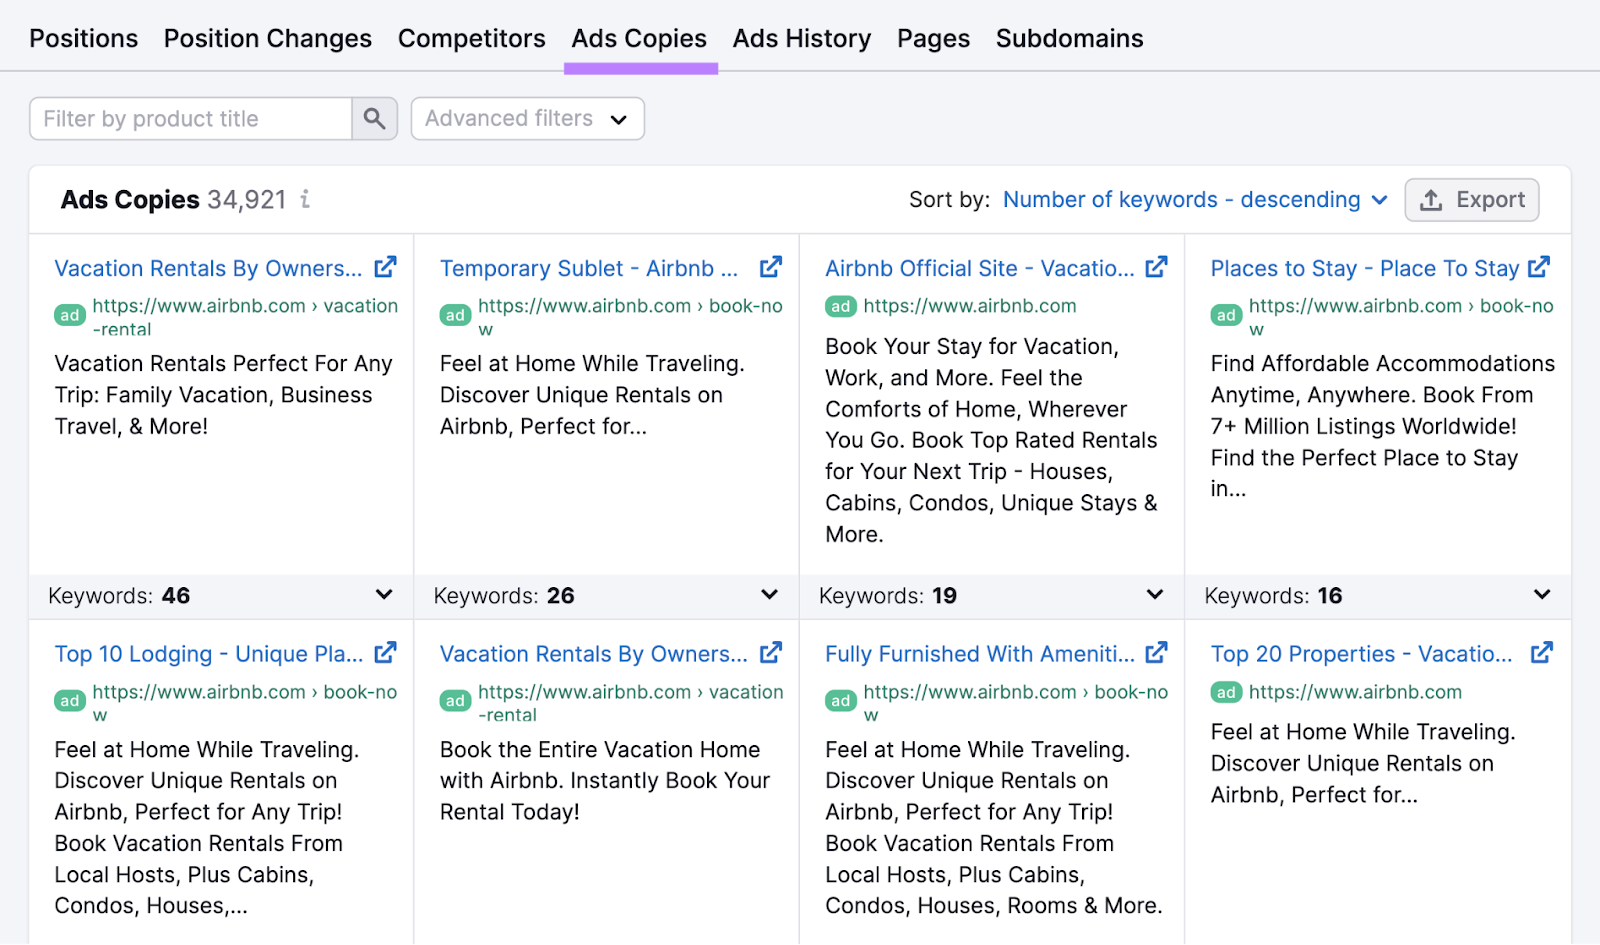This screenshot has height=945, width=1600.
Task: Click 'Find Affordable Accommodations' description text
Action: 1383,426
